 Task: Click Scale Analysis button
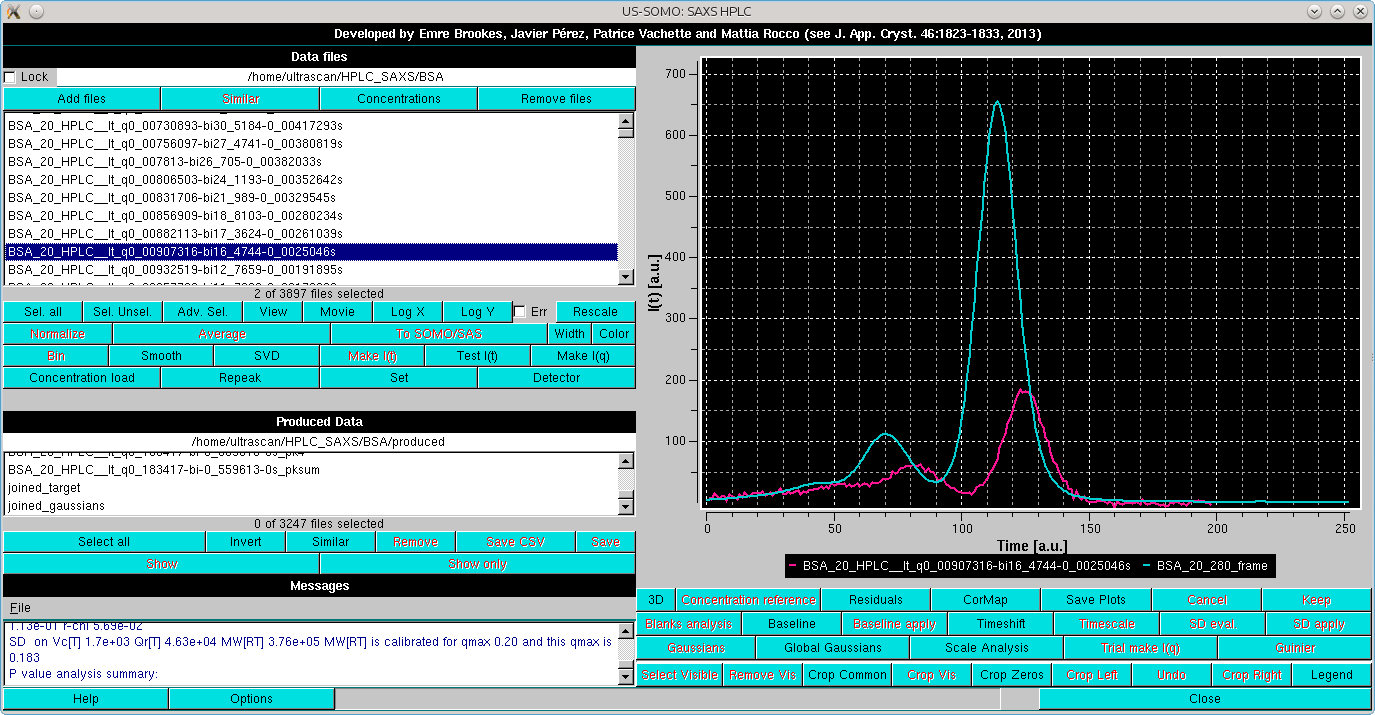coord(987,648)
